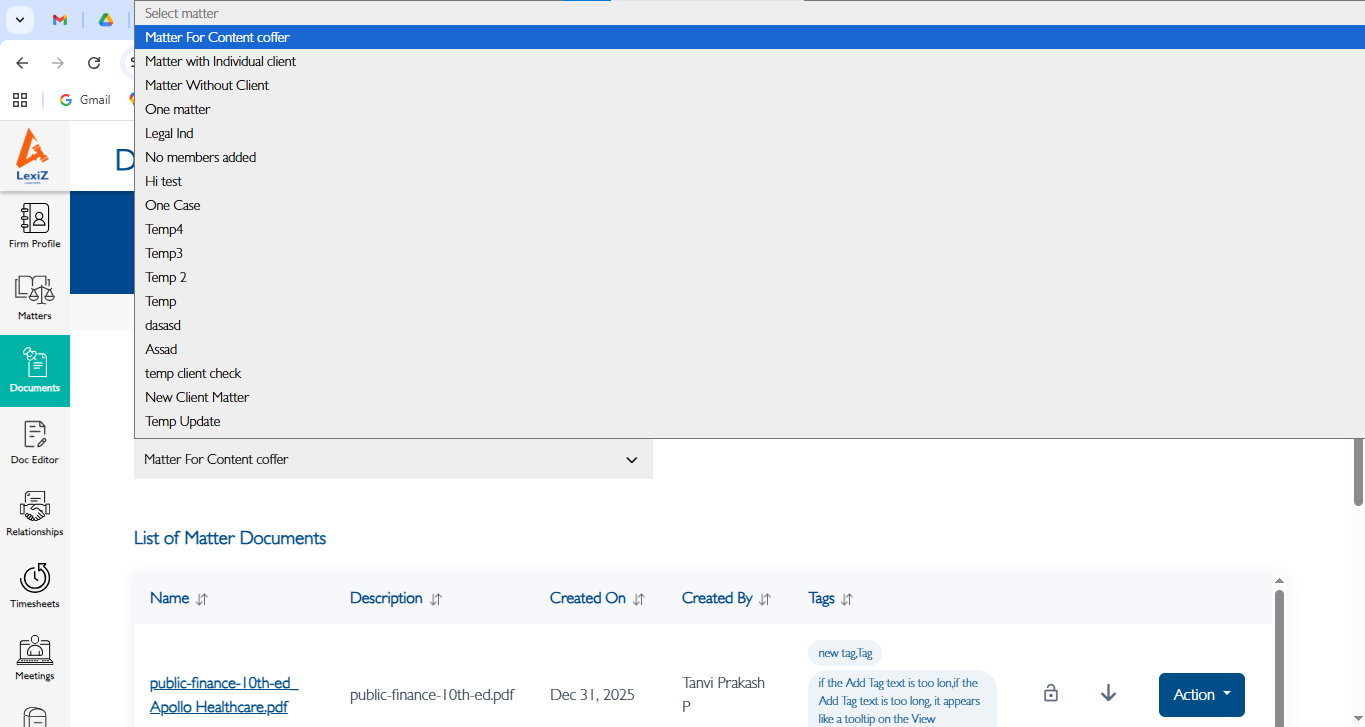Open Meetings sidebar icon
The height and width of the screenshot is (727, 1365).
(34, 657)
